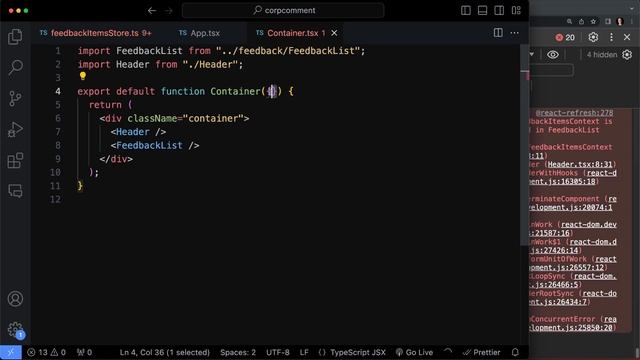Select the Container.tsx tab
Screen dimensions: 640x360
pyautogui.click(x=292, y=33)
